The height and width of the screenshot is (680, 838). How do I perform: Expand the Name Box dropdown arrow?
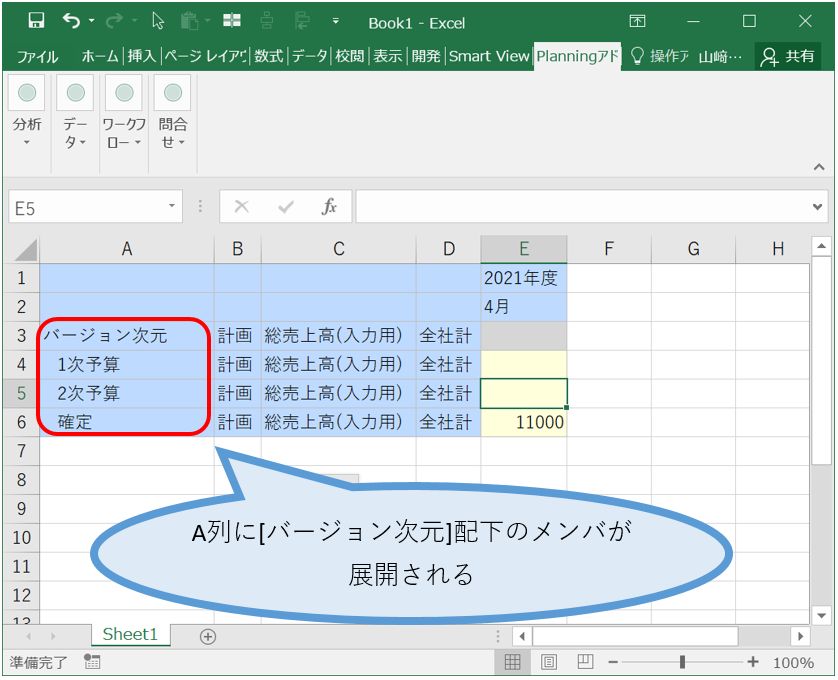pyautogui.click(x=172, y=207)
